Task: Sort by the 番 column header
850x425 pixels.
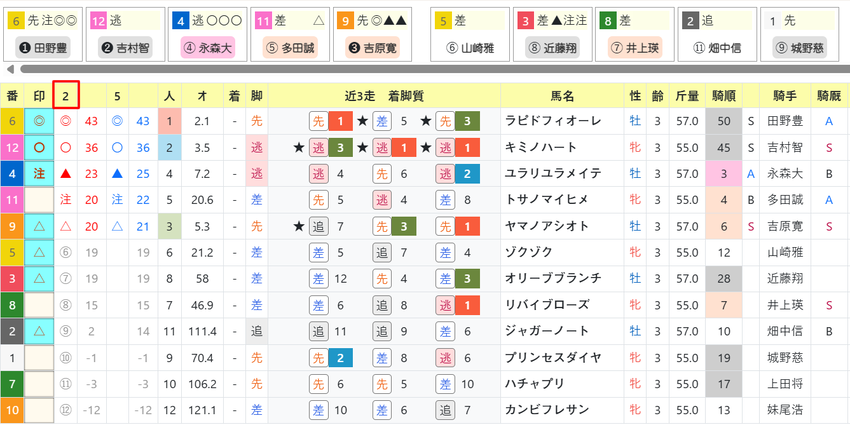Action: coord(12,96)
